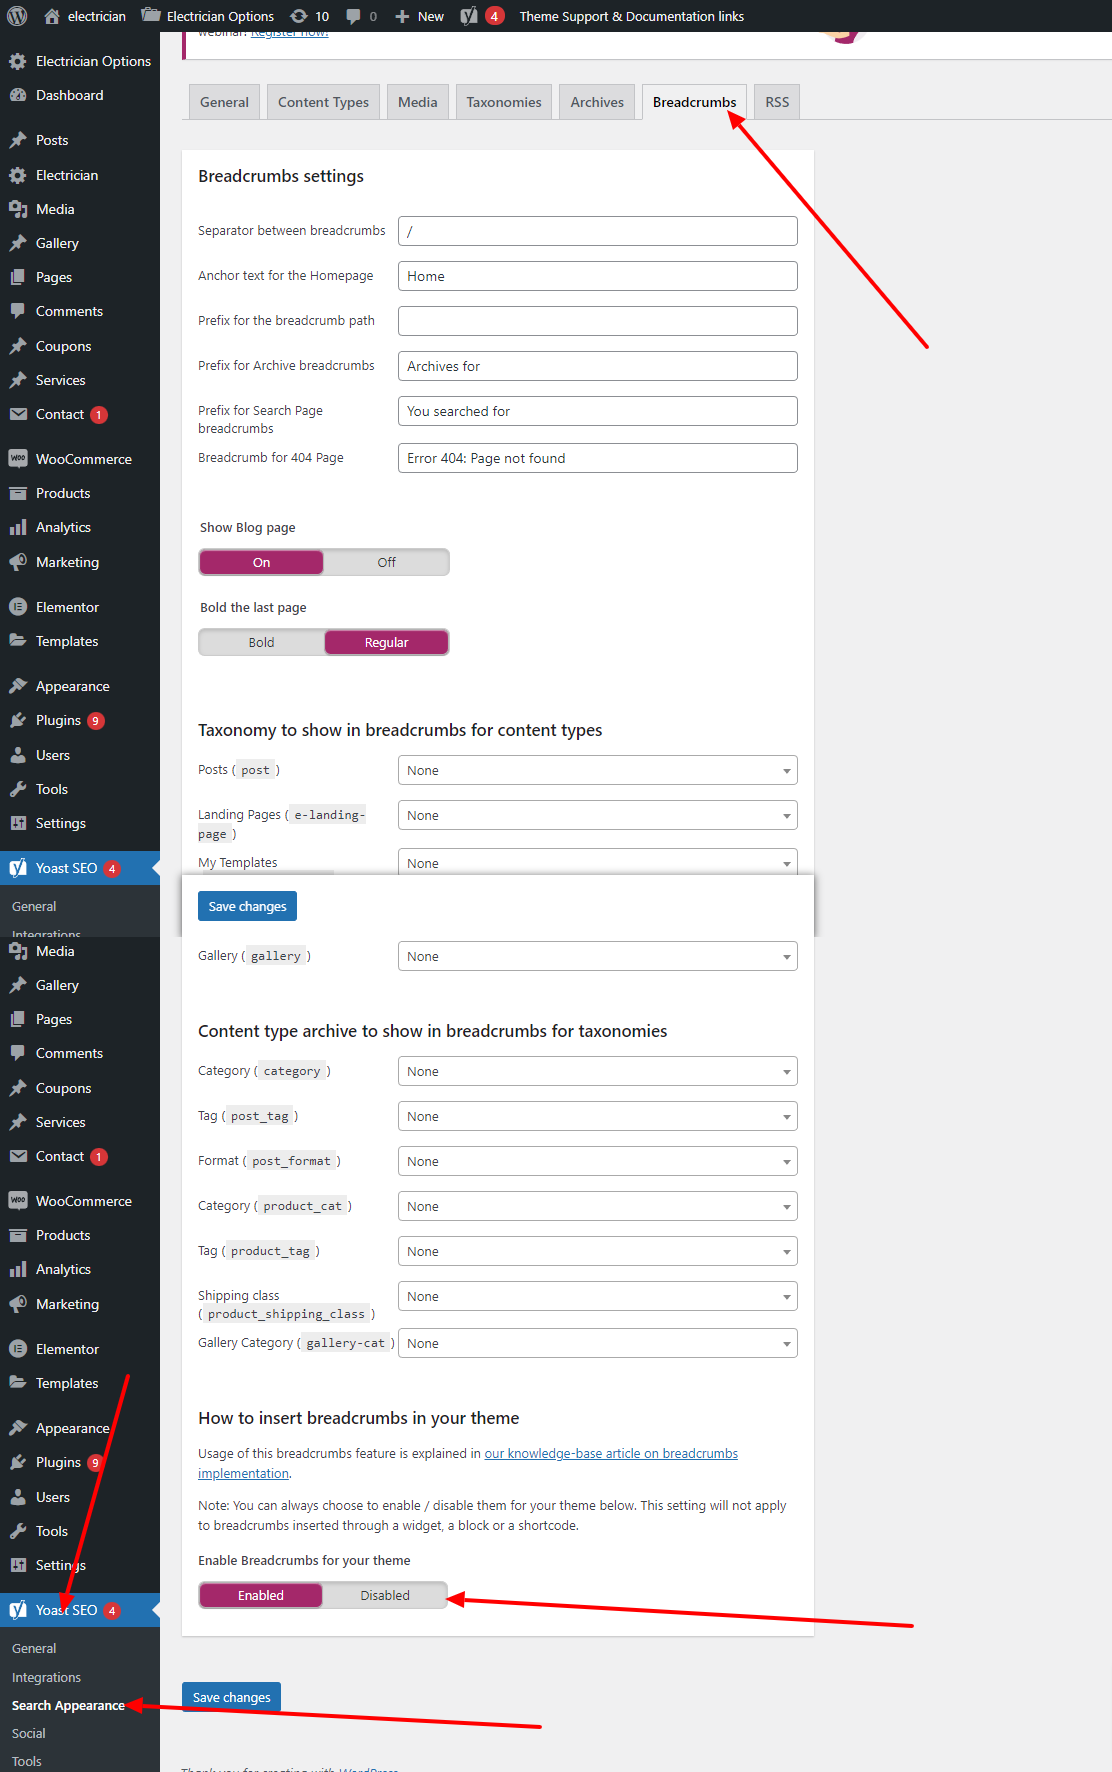Switch to the Archives tab
Viewport: 1112px width, 1772px height.
click(597, 102)
